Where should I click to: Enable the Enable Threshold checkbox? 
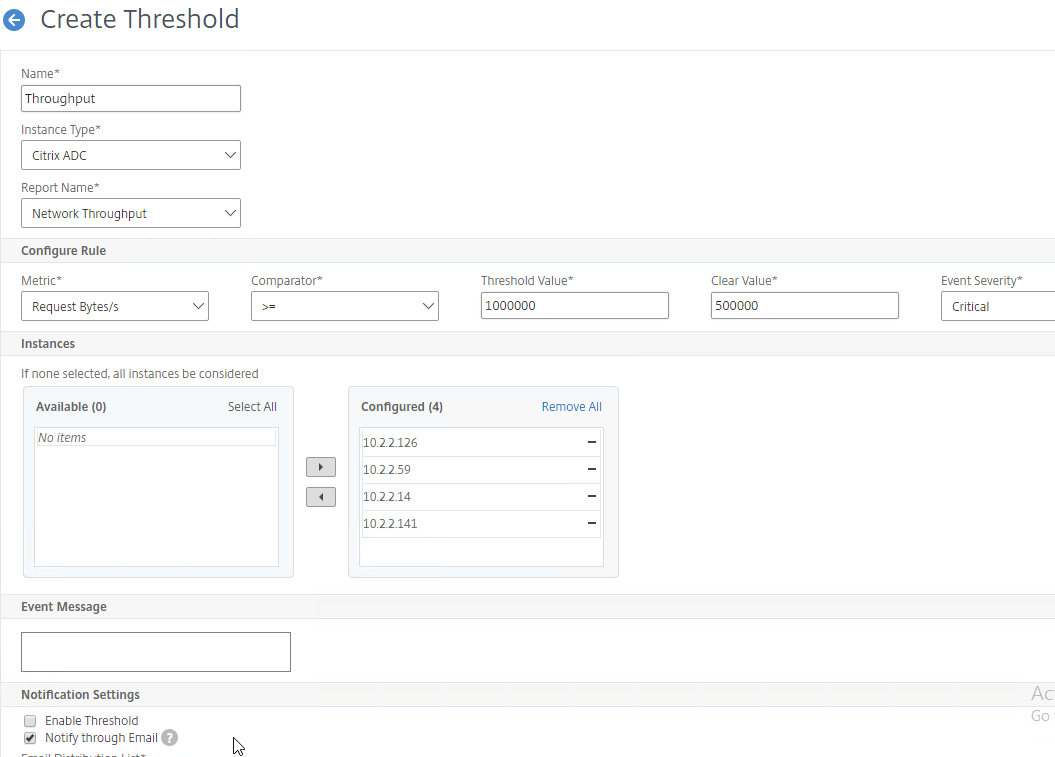pyautogui.click(x=30, y=721)
